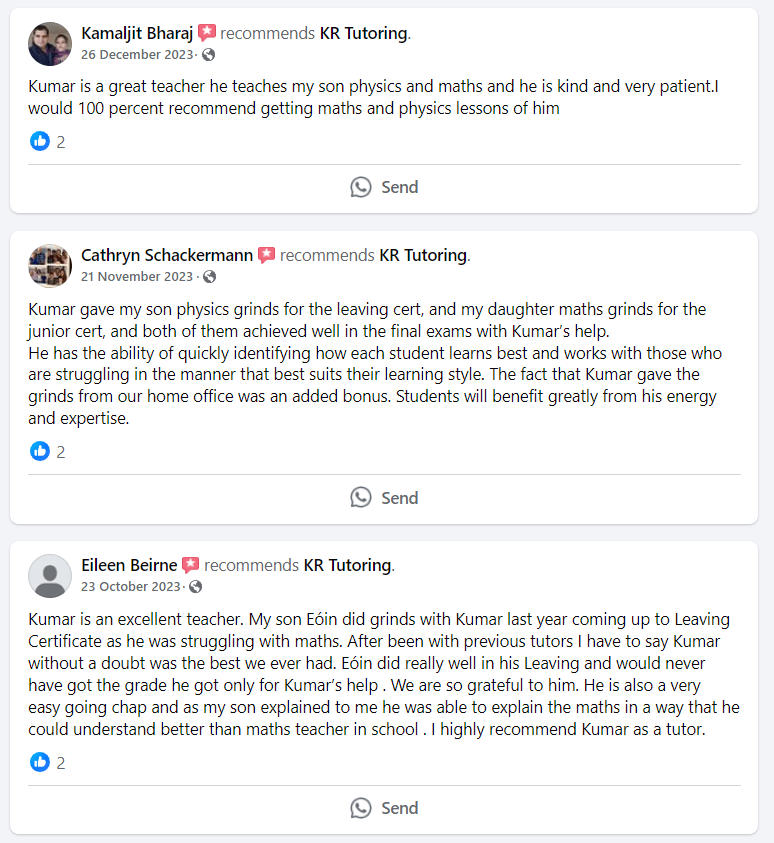Click the public globe icon on 23 October post
774x843 pixels.
point(196,586)
